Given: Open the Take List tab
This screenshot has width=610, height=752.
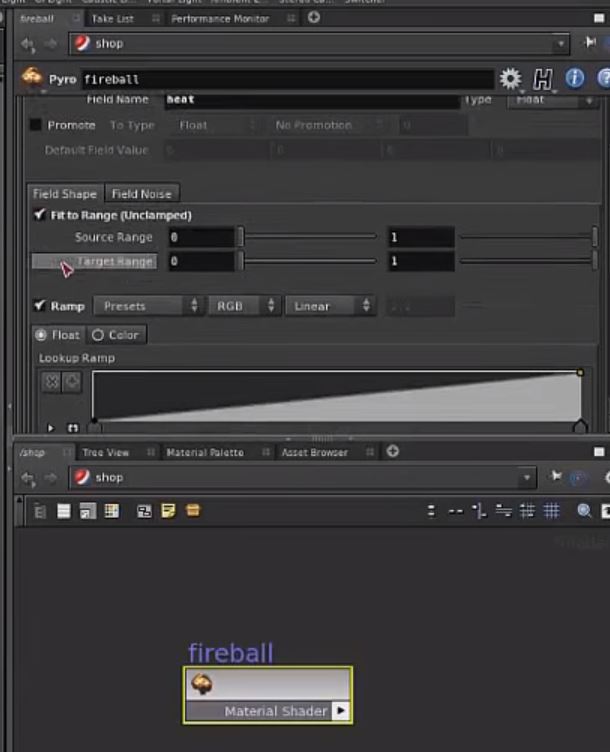Looking at the screenshot, I should 113,19.
